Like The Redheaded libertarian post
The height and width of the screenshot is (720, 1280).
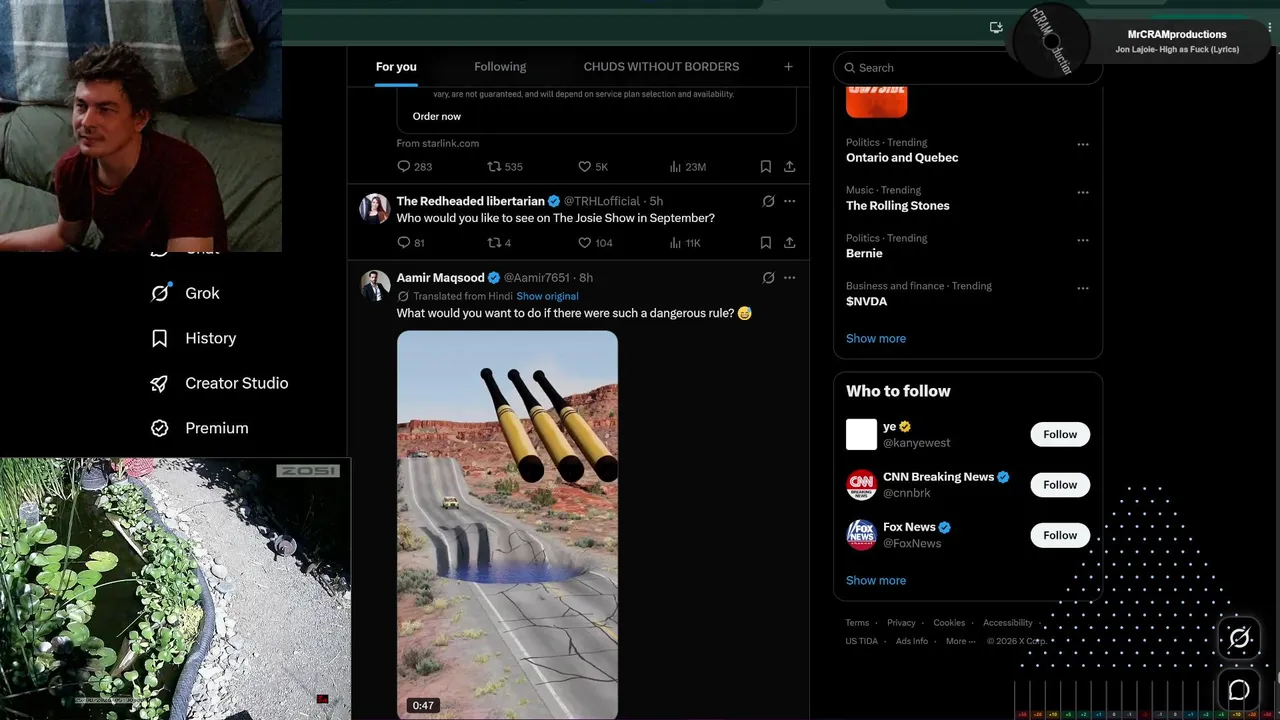pos(595,243)
